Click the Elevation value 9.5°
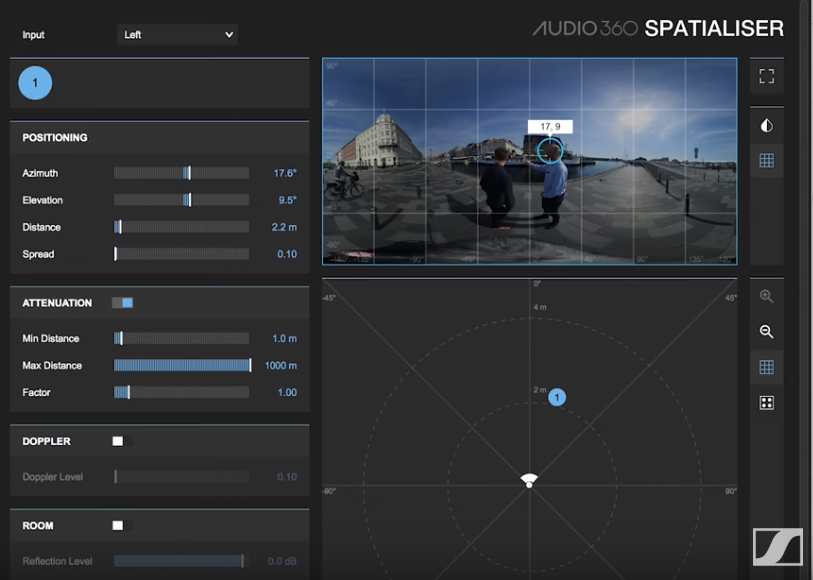Image resolution: width=813 pixels, height=580 pixels. 288,200
